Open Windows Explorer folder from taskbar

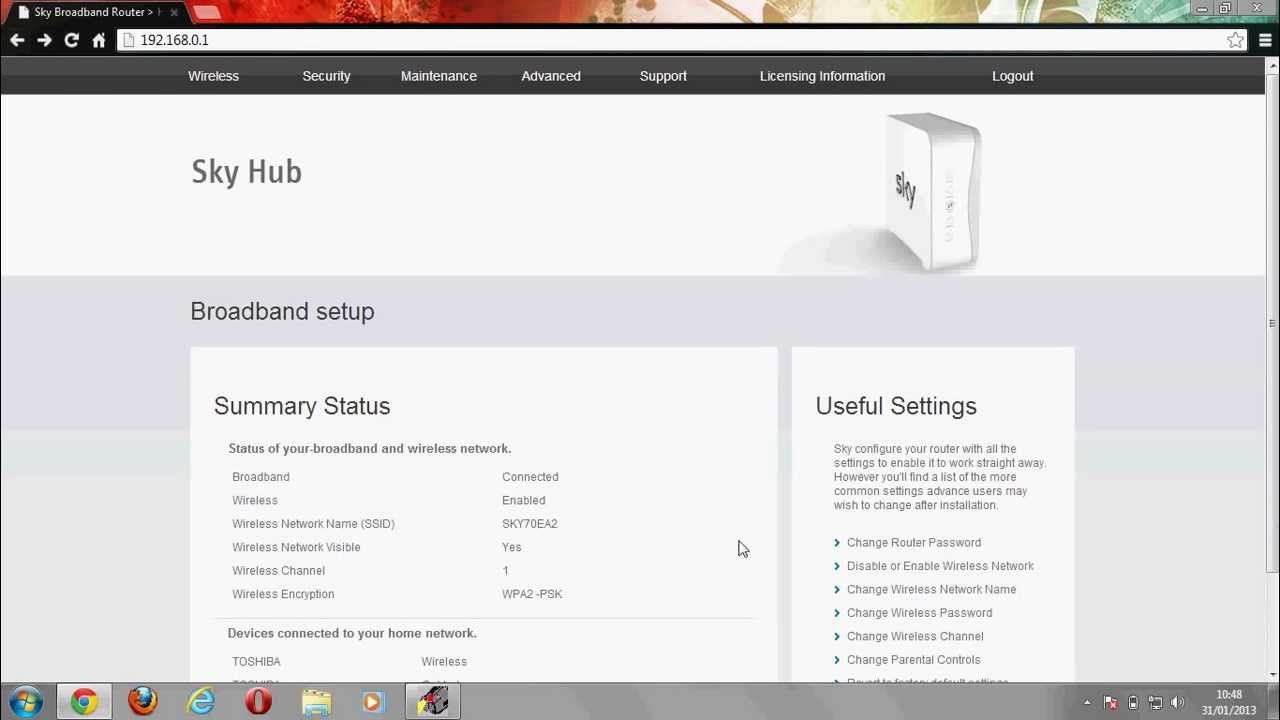[317, 702]
